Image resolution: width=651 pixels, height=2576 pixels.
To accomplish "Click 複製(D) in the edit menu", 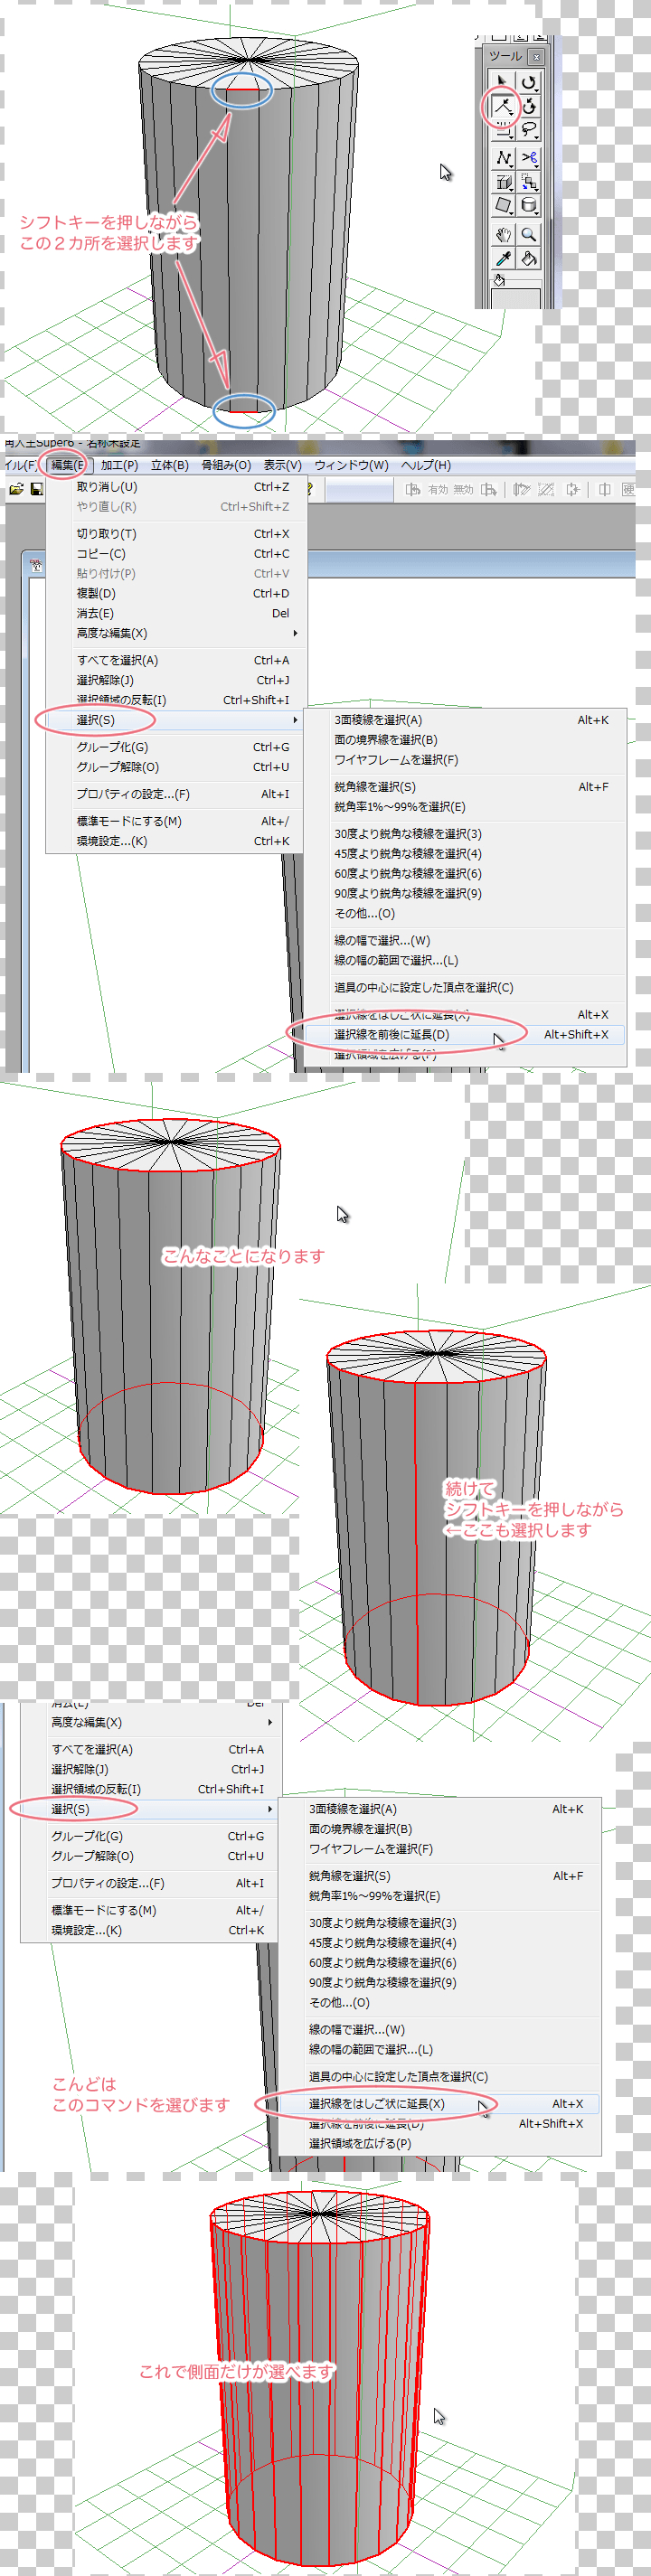I will [96, 593].
